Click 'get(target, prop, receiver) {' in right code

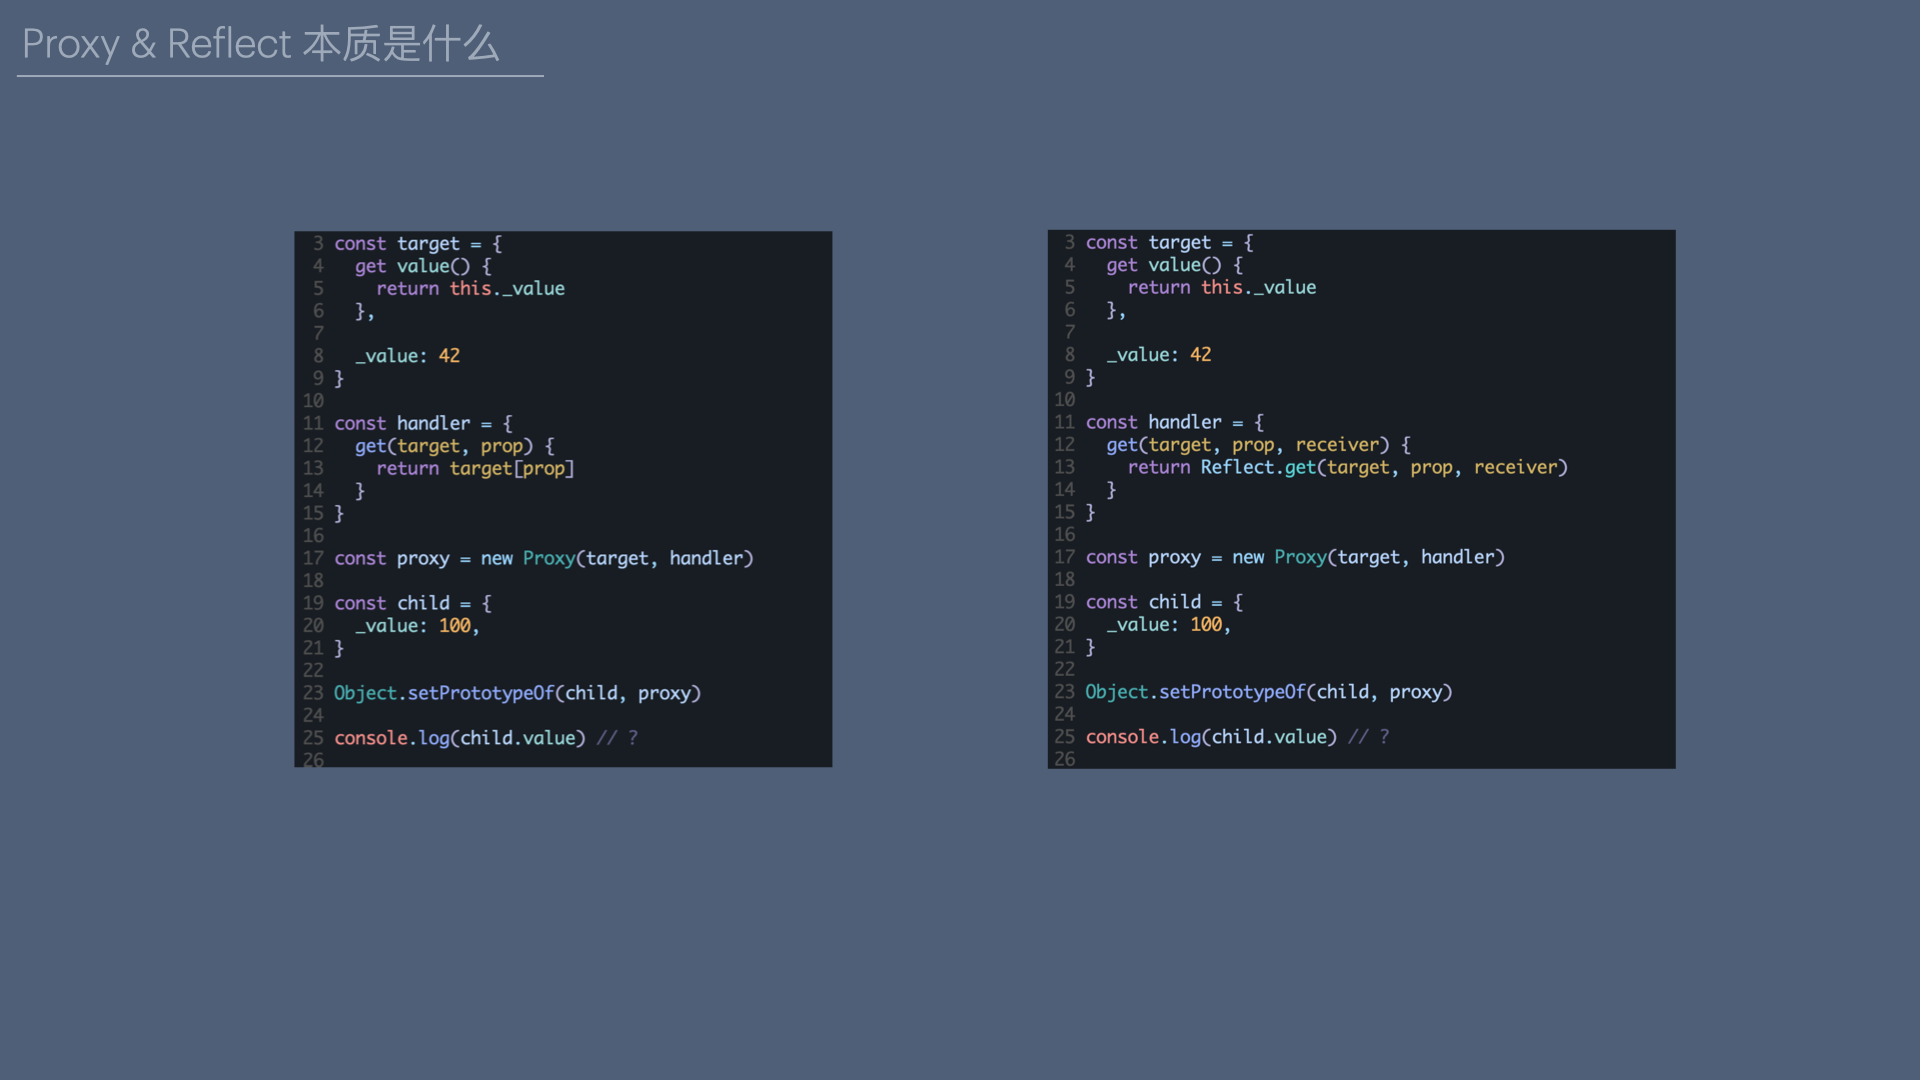pos(1258,445)
